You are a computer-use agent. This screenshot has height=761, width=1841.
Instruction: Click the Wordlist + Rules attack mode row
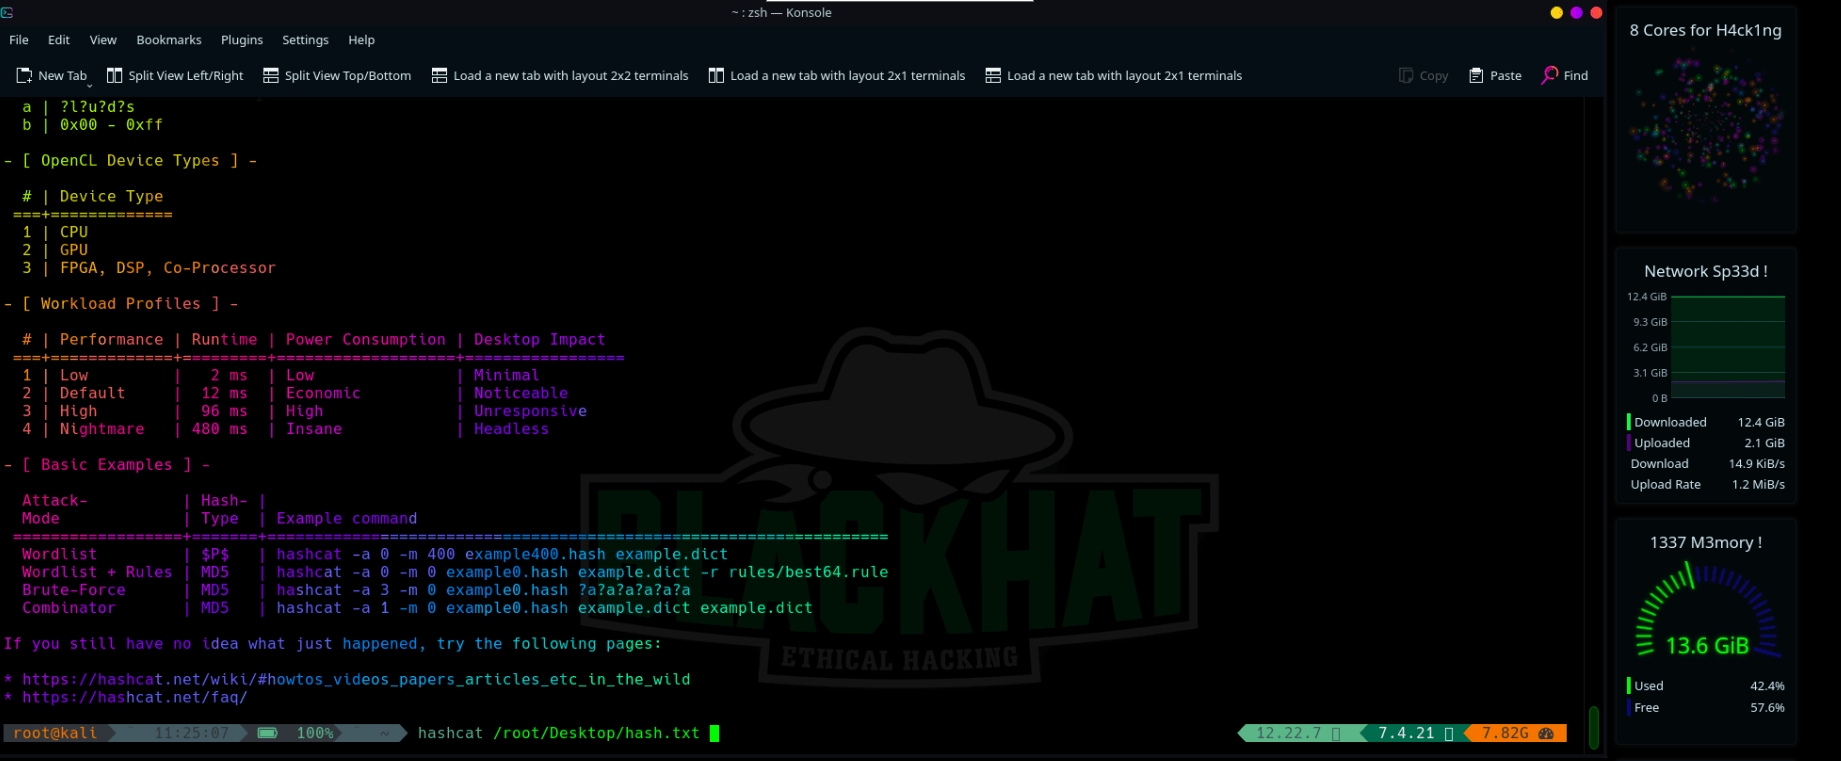[455, 572]
